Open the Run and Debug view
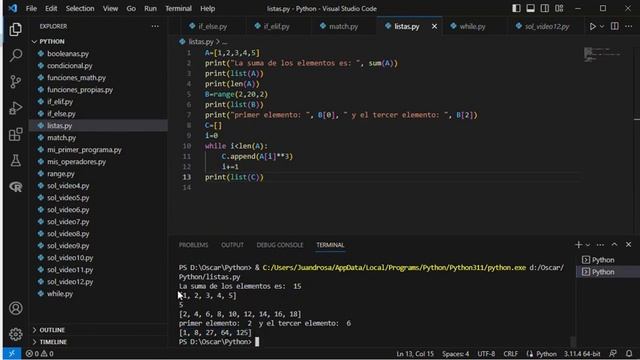This screenshot has height=360, width=640. pos(16,108)
